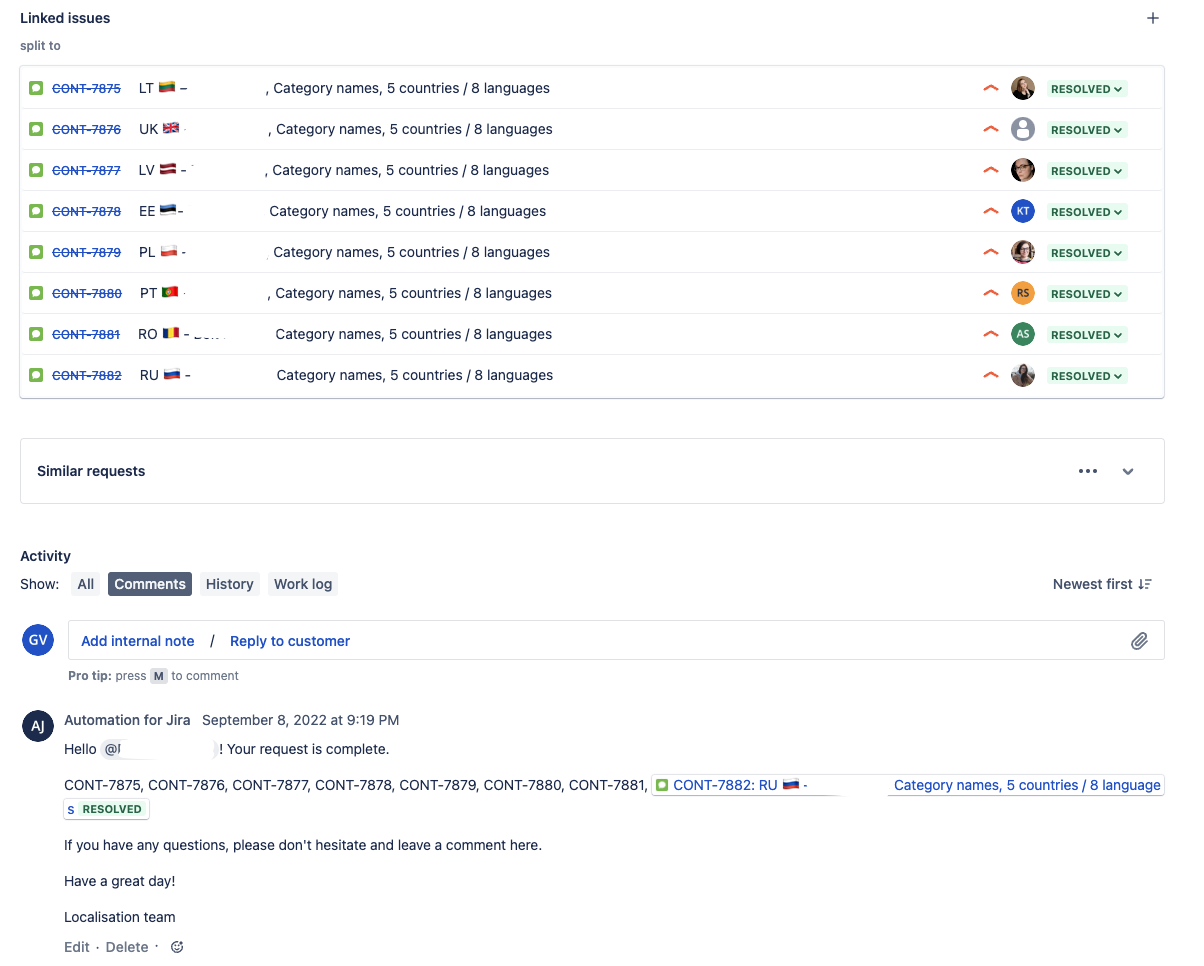Delete the Automation for Jira comment
The width and height of the screenshot is (1204, 966).
[127, 947]
